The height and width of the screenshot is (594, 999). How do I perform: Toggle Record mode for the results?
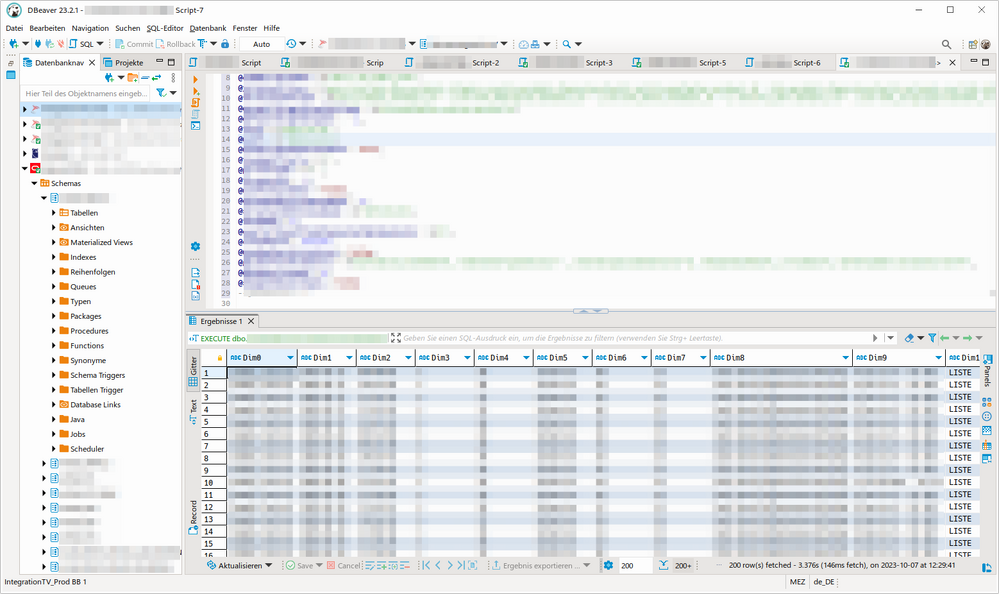point(193,518)
